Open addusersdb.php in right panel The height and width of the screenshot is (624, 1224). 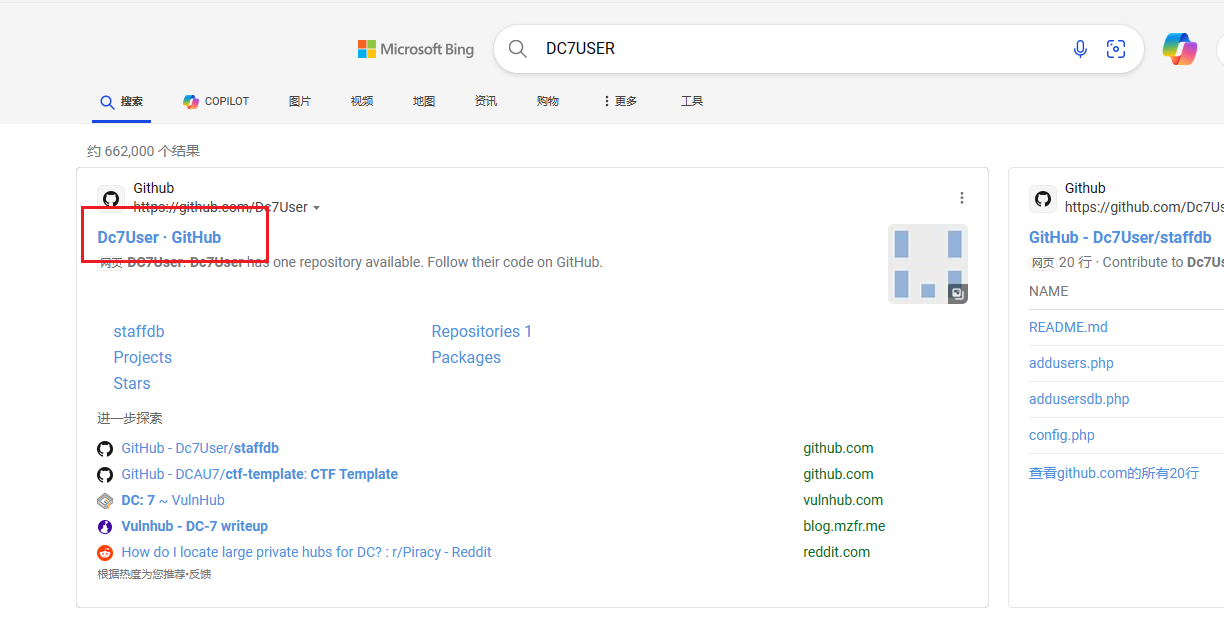1079,399
